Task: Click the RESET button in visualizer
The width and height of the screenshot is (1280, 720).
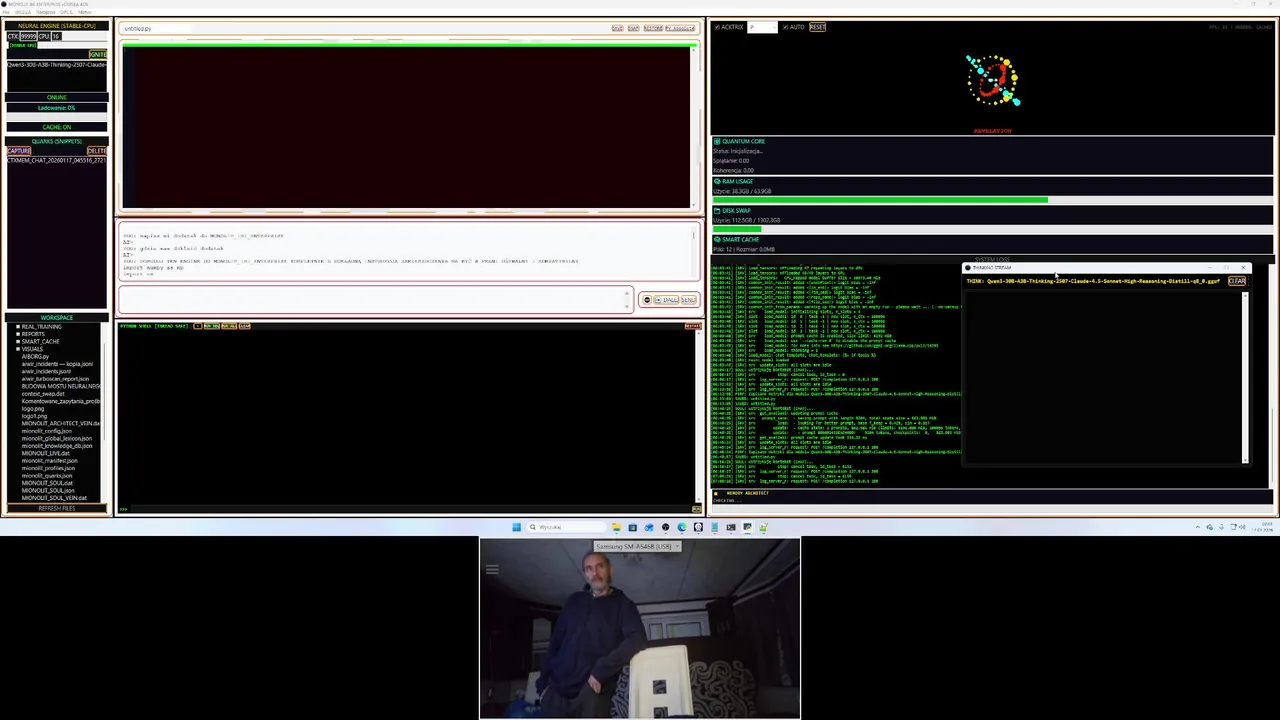Action: [817, 27]
